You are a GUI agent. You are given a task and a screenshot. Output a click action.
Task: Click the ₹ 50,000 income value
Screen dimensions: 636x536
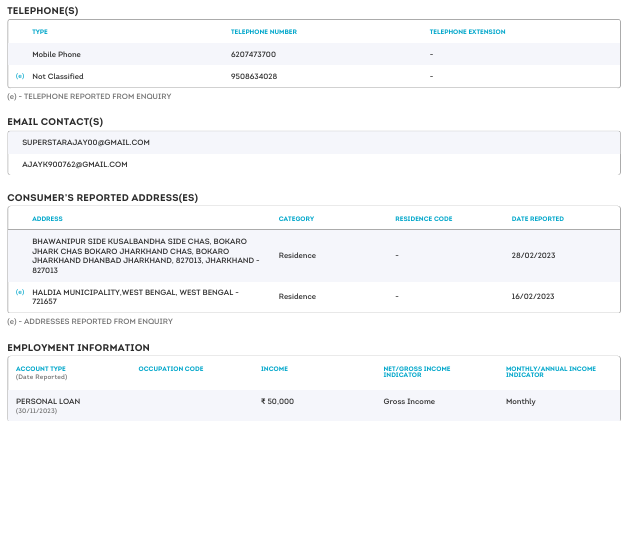(x=277, y=401)
